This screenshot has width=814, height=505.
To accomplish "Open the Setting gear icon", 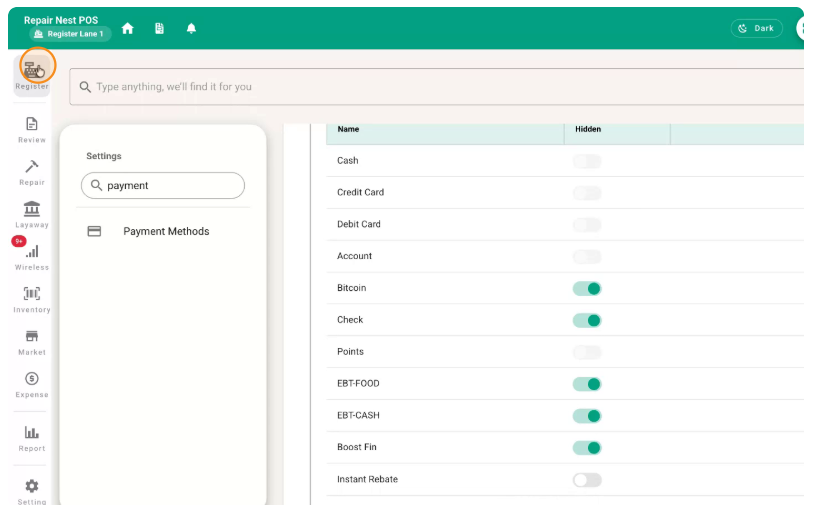I will click(x=32, y=486).
